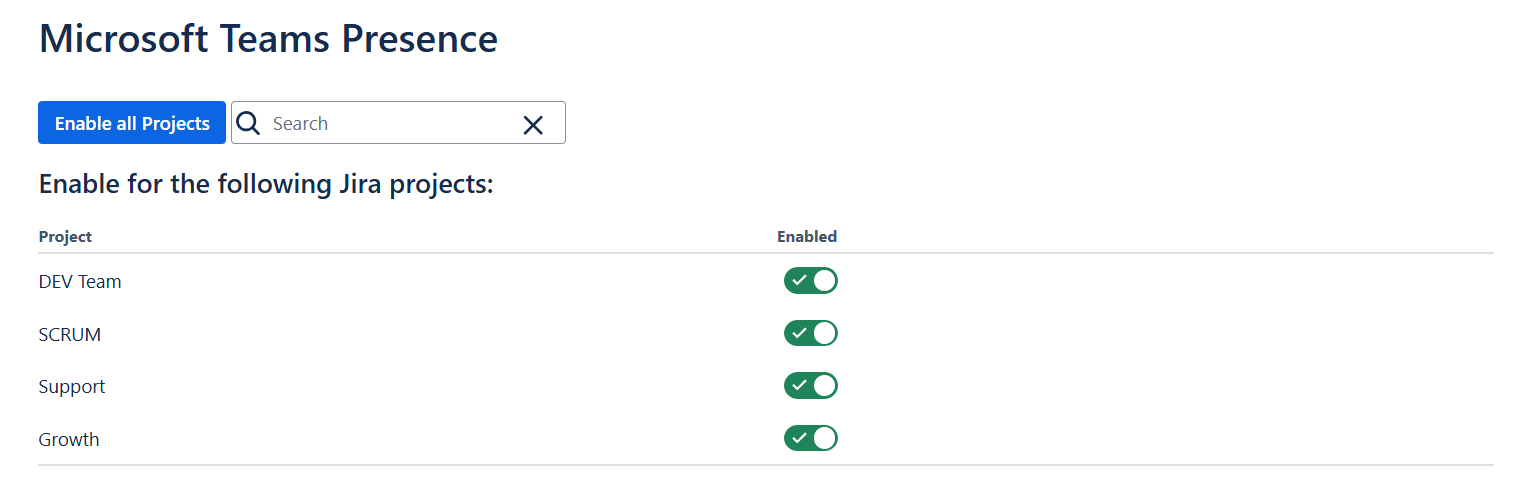
Task: Select the DEV Team project name
Action: click(x=80, y=282)
